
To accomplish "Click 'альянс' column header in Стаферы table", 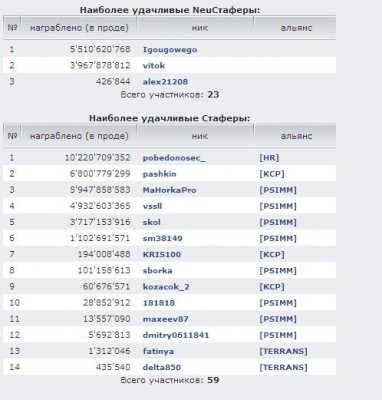I will pyautogui.click(x=296, y=136).
